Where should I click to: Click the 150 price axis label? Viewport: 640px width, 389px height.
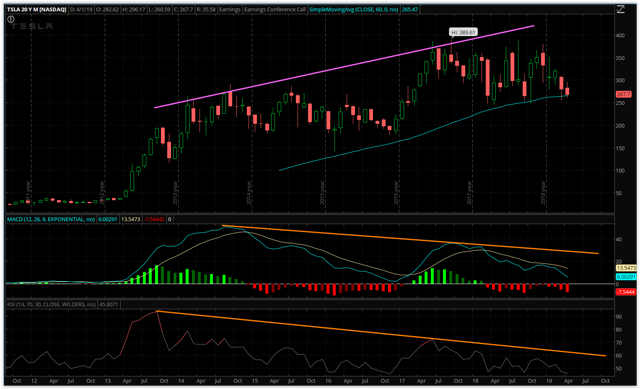(x=620, y=148)
